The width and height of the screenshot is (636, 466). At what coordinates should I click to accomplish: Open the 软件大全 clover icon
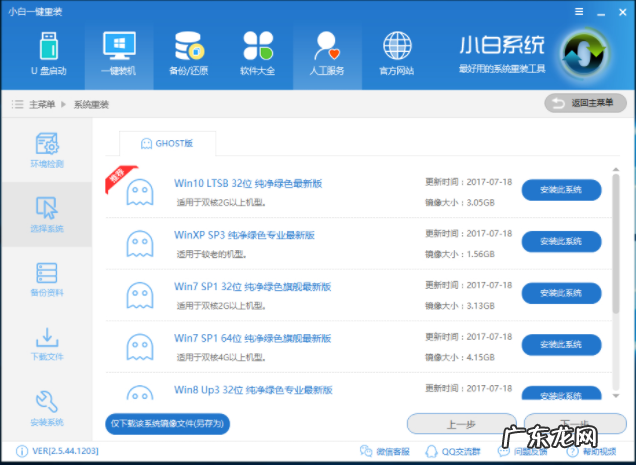pos(258,46)
